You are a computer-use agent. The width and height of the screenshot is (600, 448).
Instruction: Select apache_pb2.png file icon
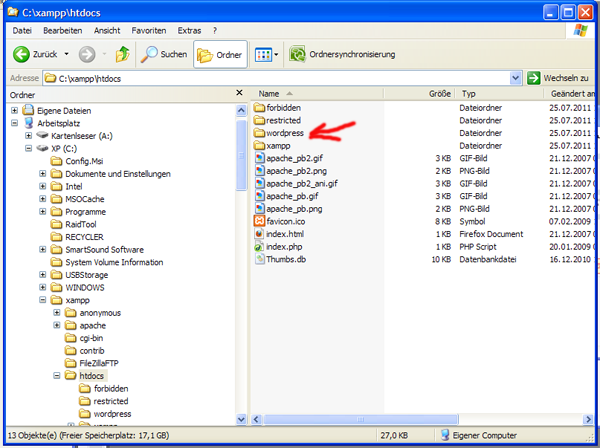click(x=259, y=171)
